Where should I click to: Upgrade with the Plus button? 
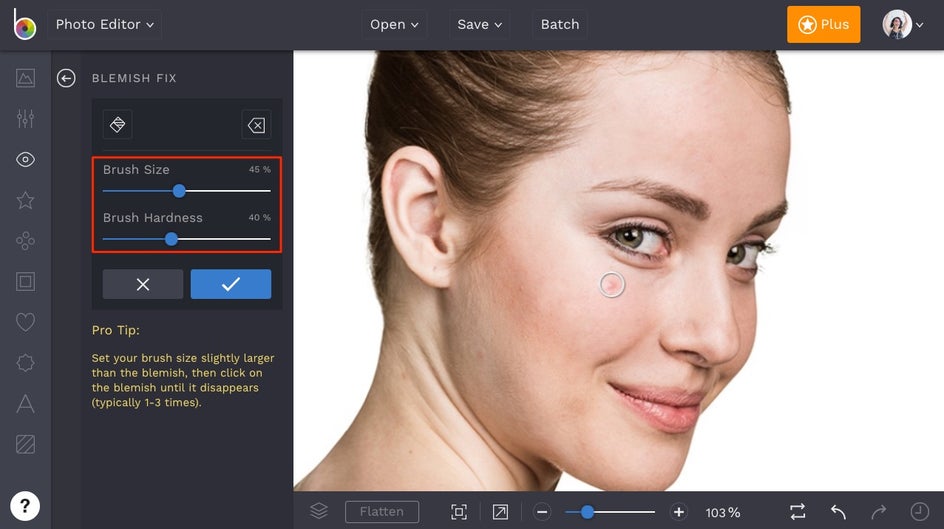pos(823,25)
